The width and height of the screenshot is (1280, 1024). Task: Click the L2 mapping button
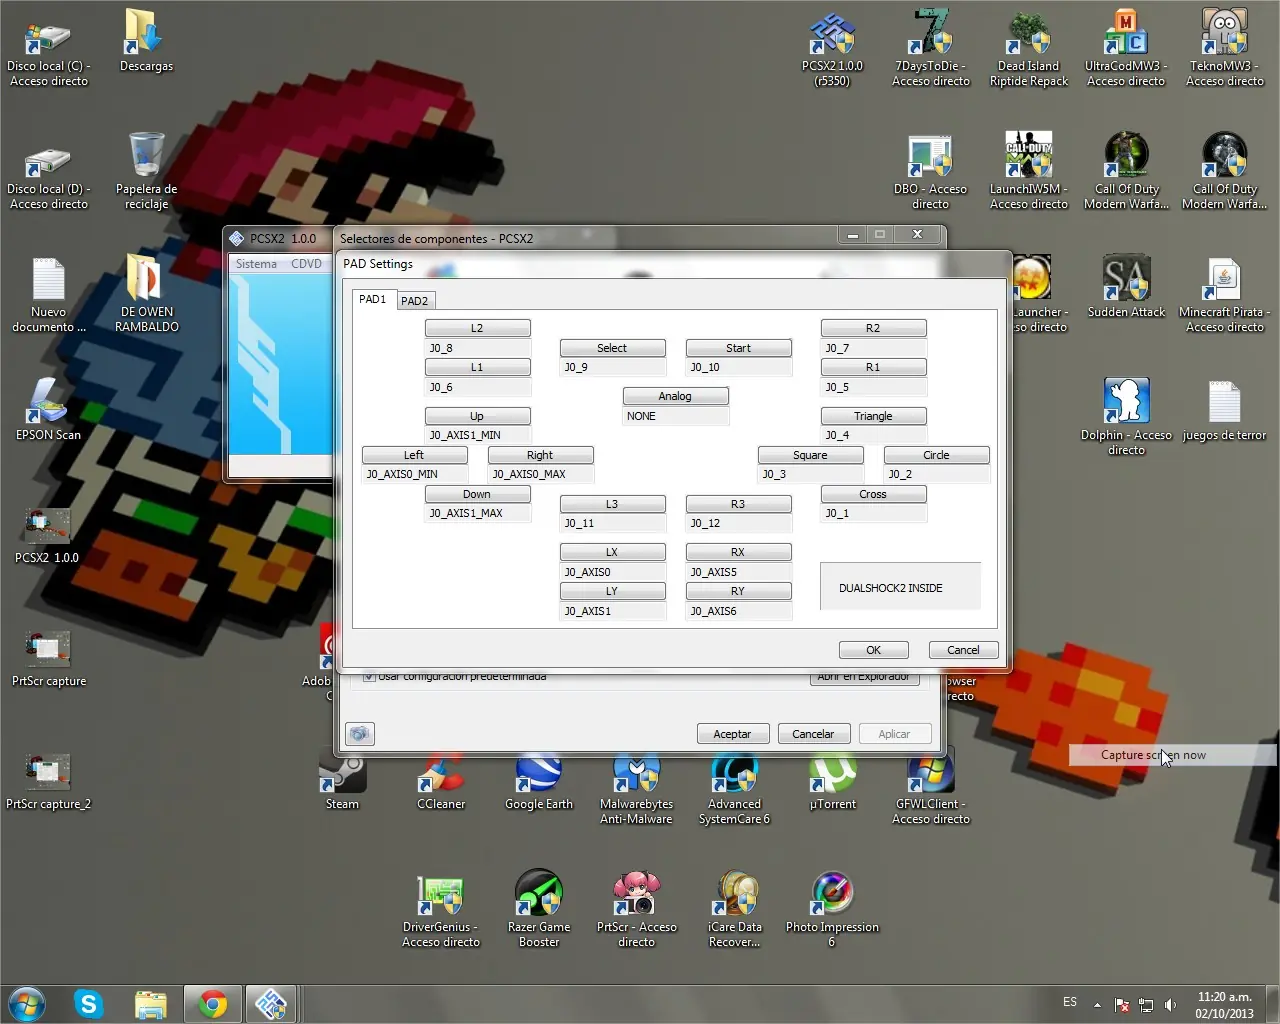coord(478,328)
